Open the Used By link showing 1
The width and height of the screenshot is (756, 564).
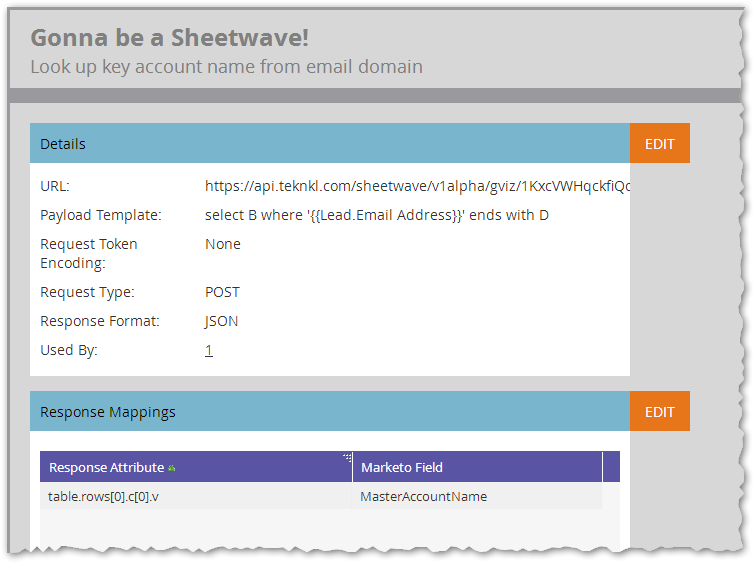click(209, 350)
